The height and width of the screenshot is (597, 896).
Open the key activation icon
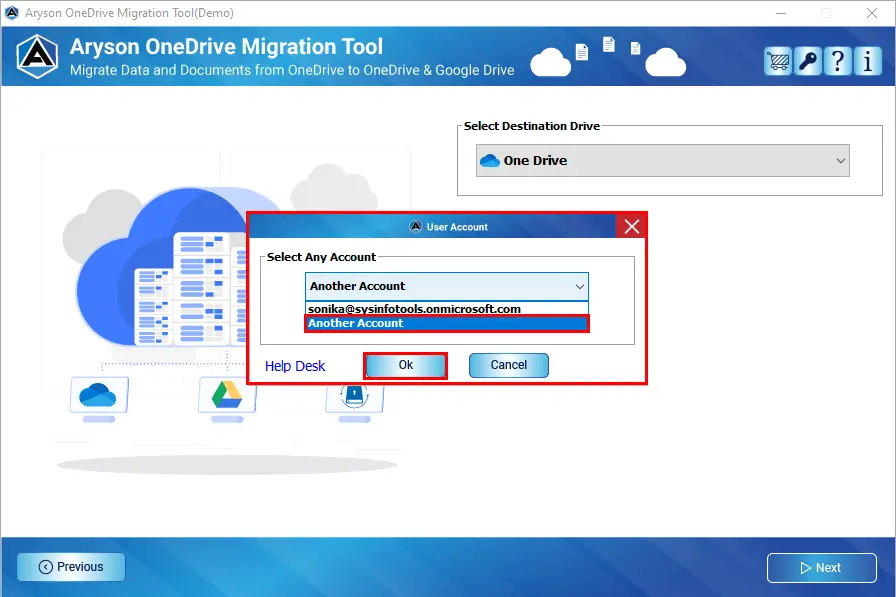(x=808, y=61)
